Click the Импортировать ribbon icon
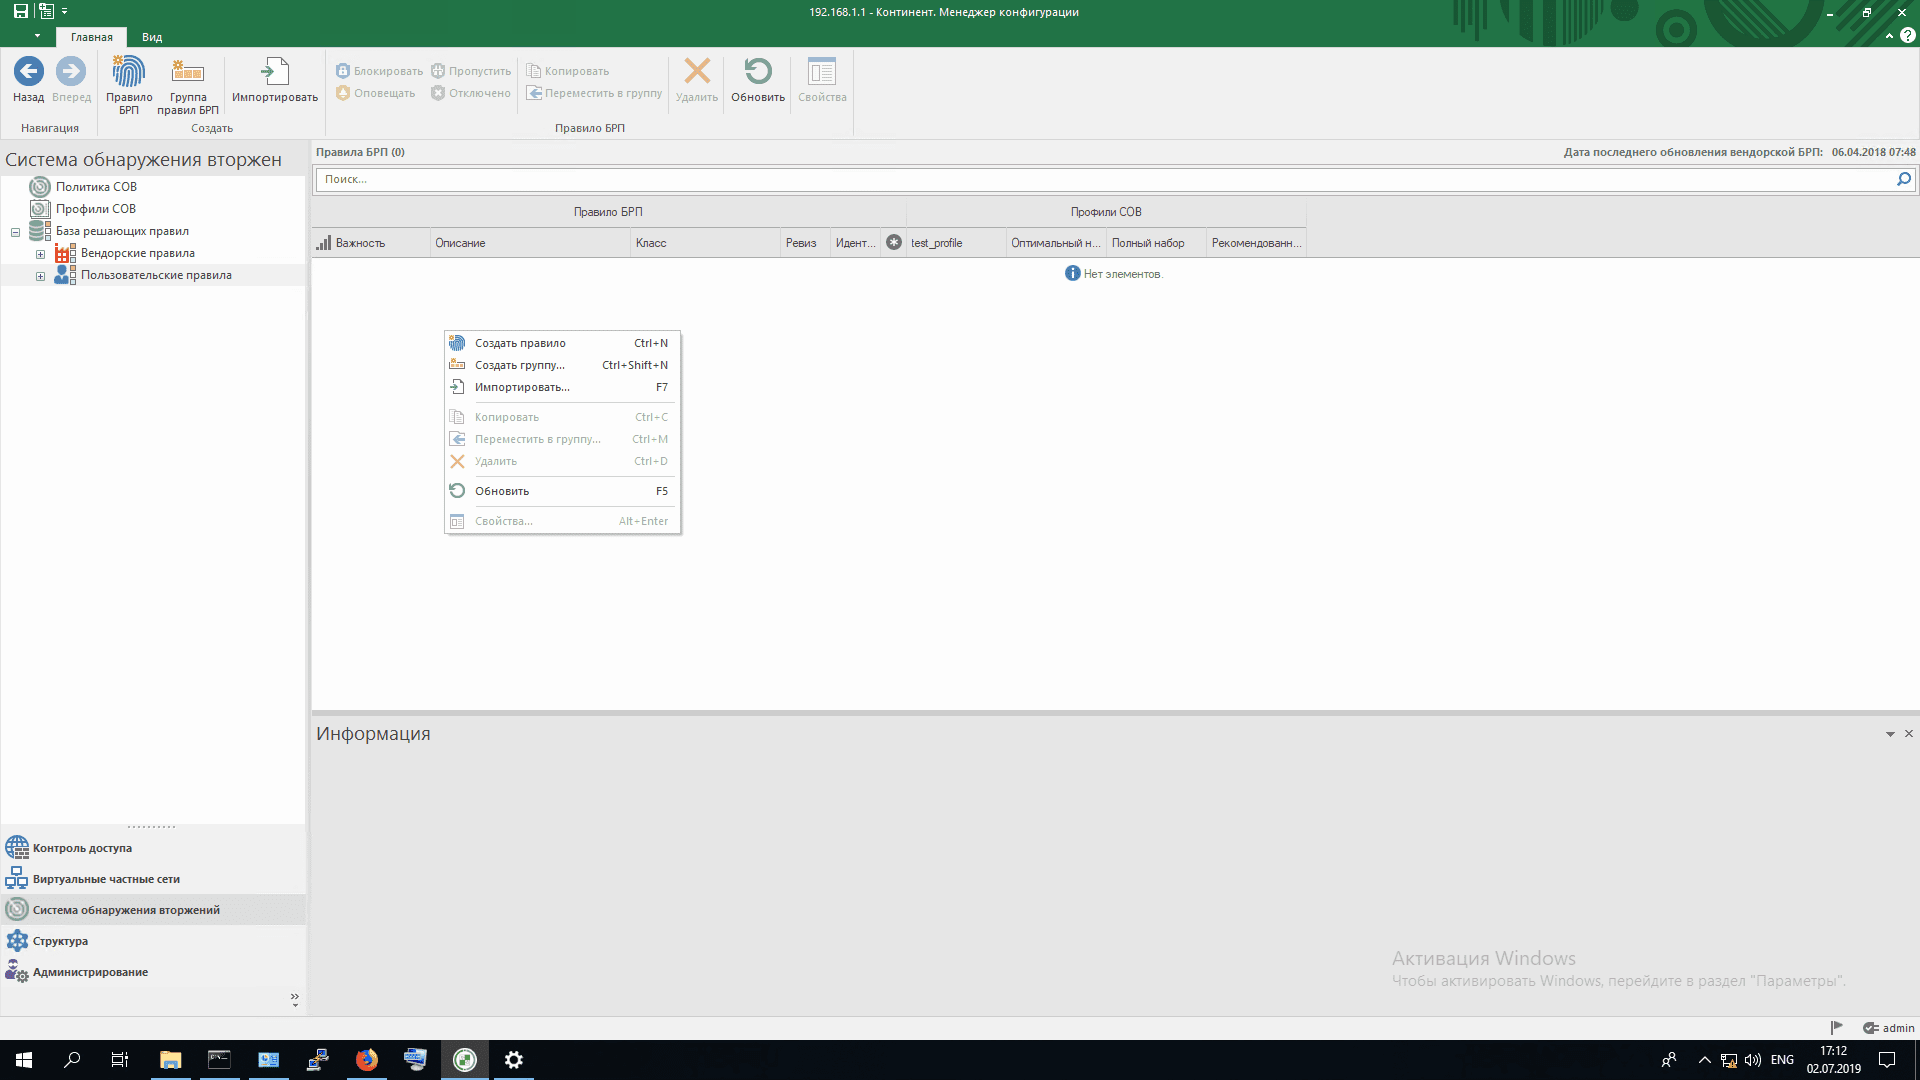This screenshot has width=1920, height=1080. (x=275, y=72)
